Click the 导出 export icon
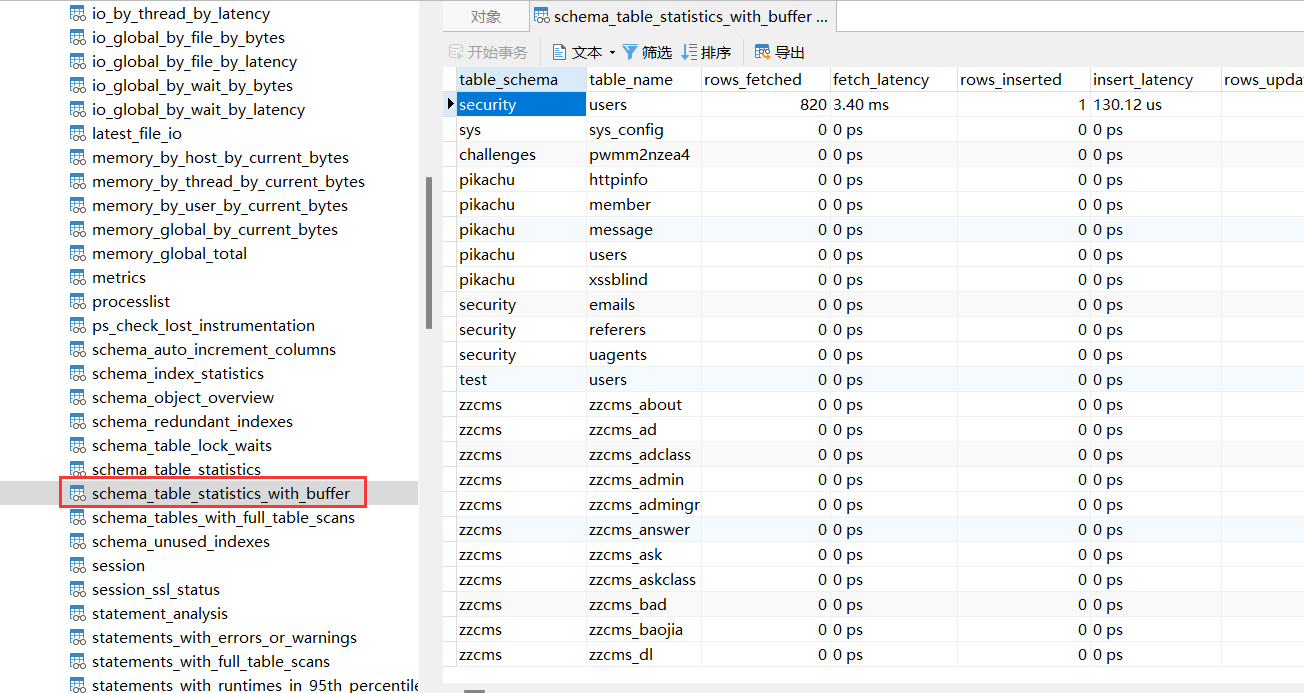 (763, 52)
